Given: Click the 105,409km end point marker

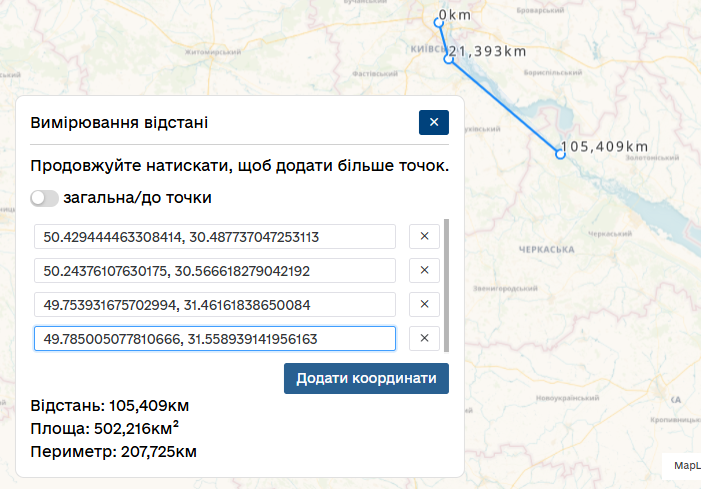Looking at the screenshot, I should pos(560,154).
